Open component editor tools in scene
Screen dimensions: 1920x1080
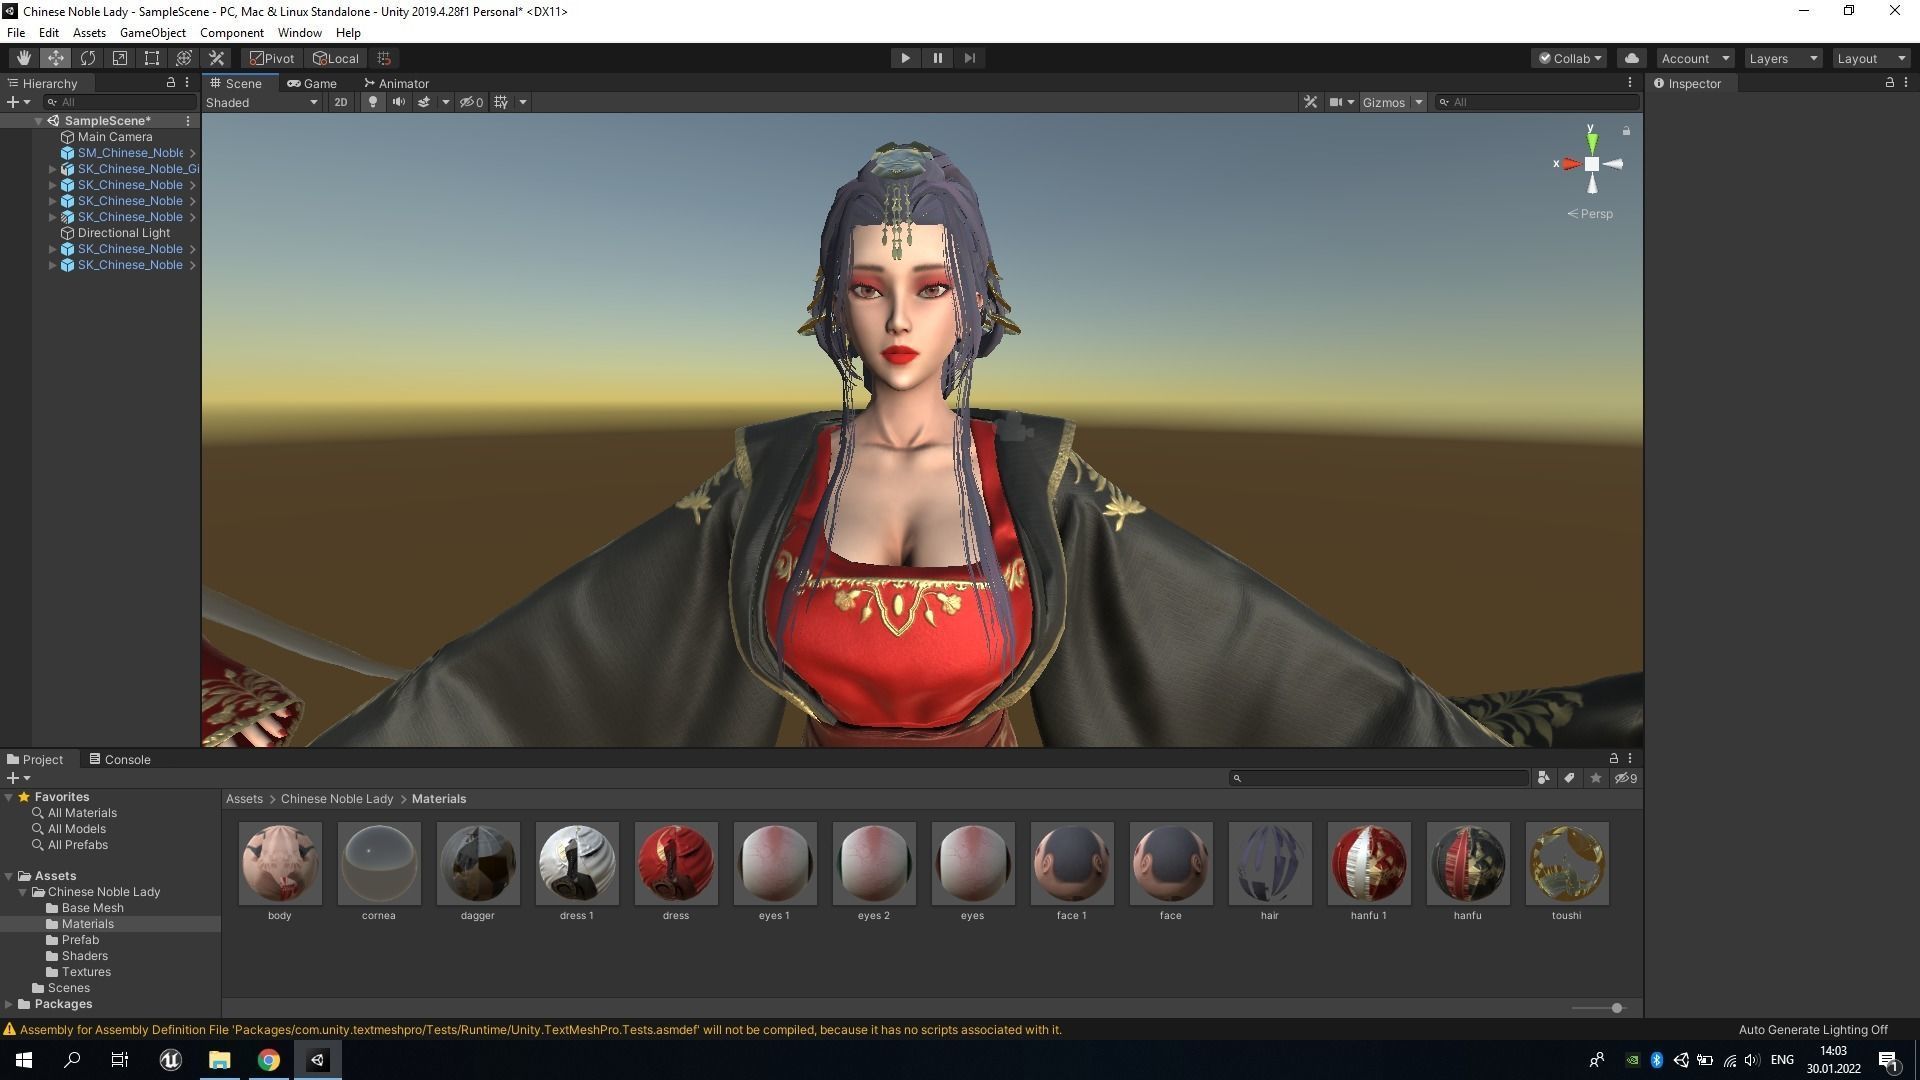(1310, 102)
